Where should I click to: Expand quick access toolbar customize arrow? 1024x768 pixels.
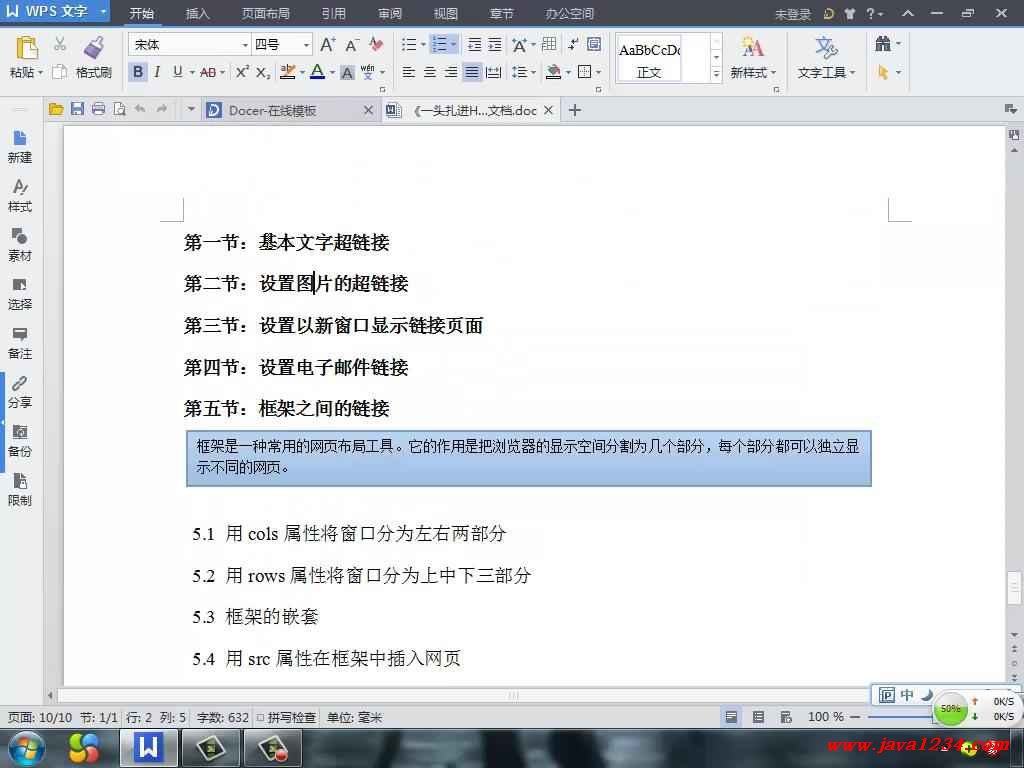[191, 110]
